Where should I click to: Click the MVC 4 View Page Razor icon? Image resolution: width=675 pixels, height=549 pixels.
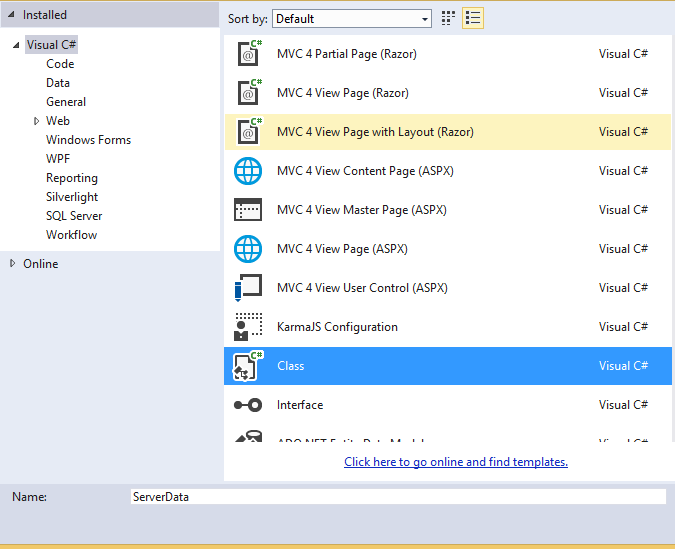click(247, 93)
